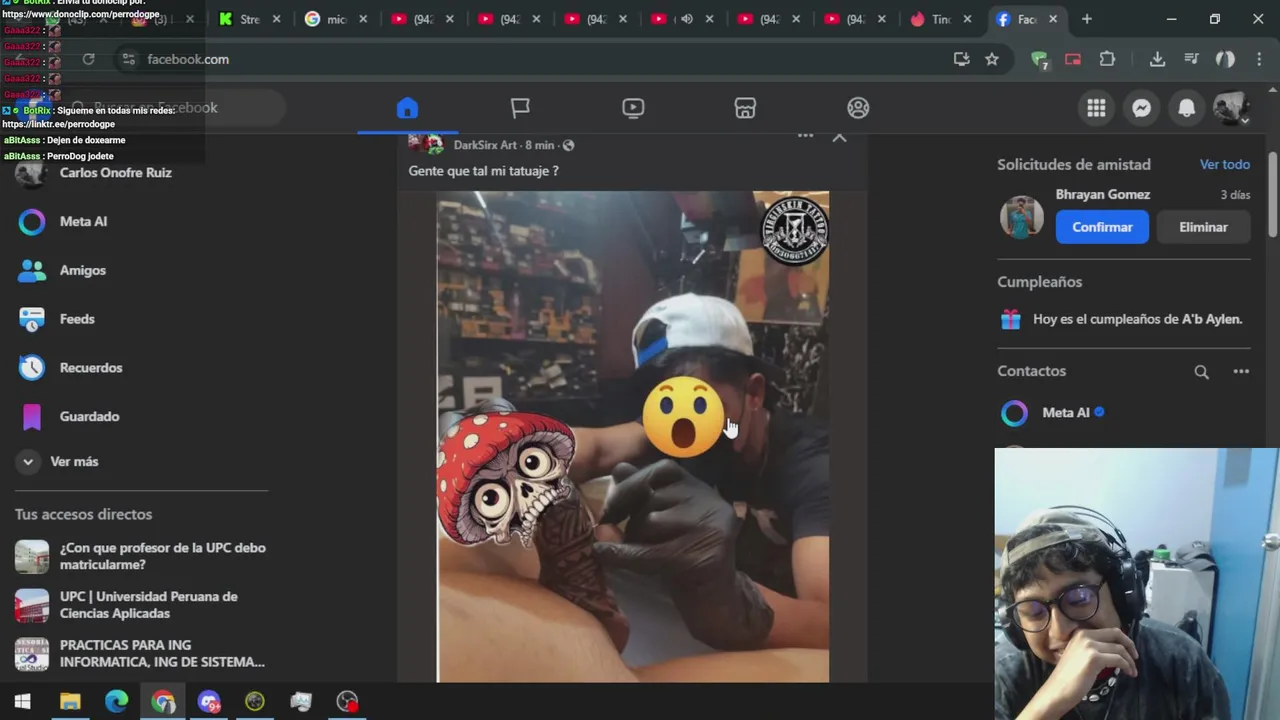
Task: Reload the Facebook page
Action: [x=89, y=59]
